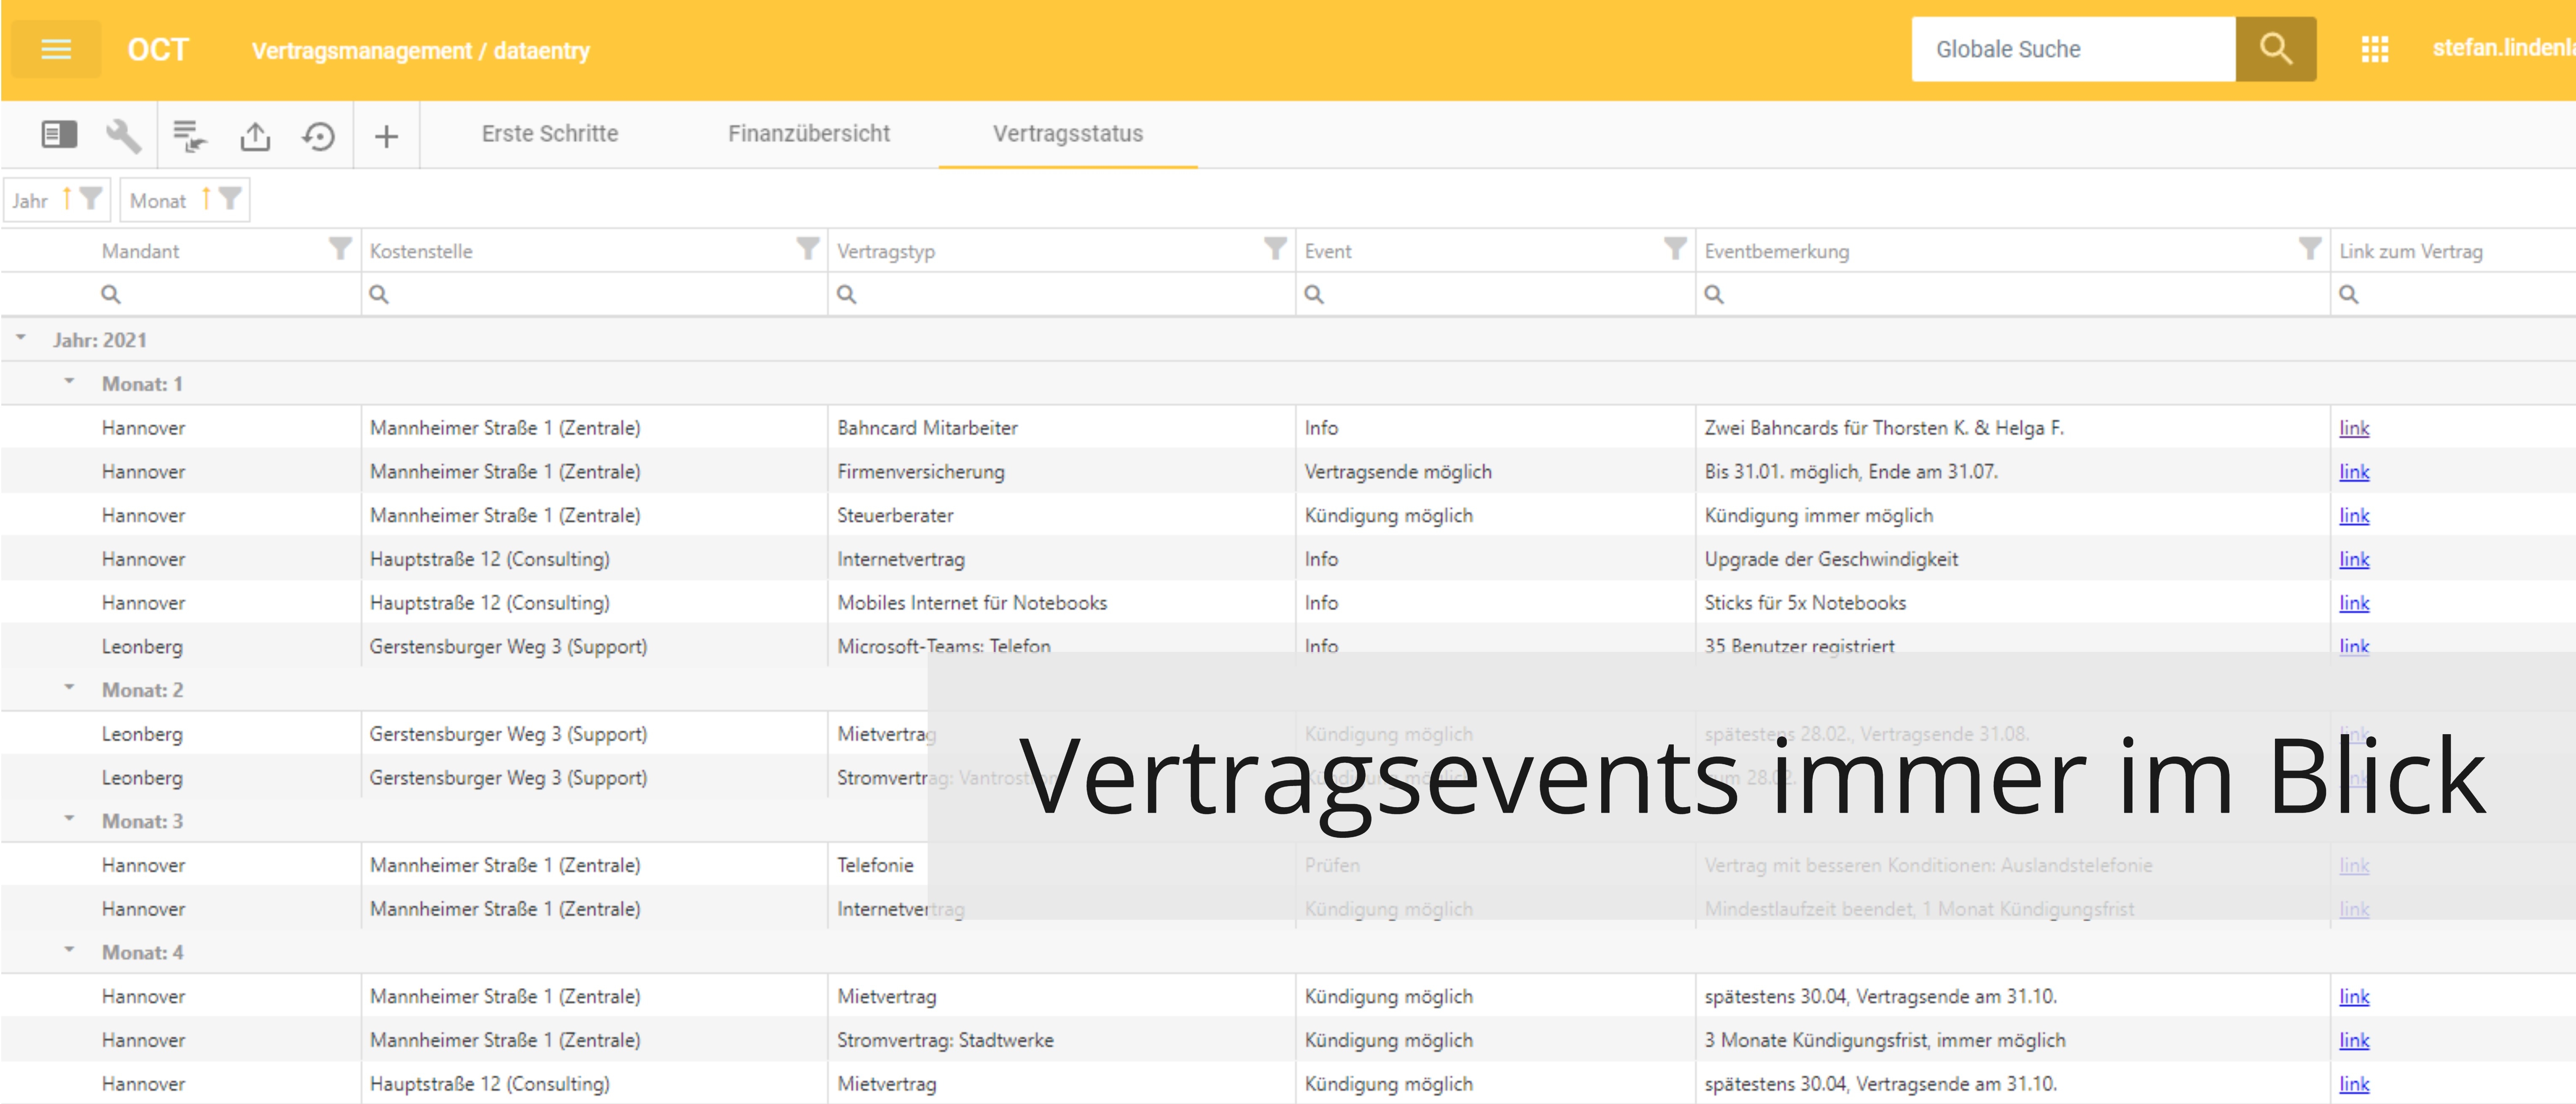Open link for Bahncard Mitarbeiter contract
Image resolution: width=2576 pixels, height=1104 pixels.
click(2353, 428)
